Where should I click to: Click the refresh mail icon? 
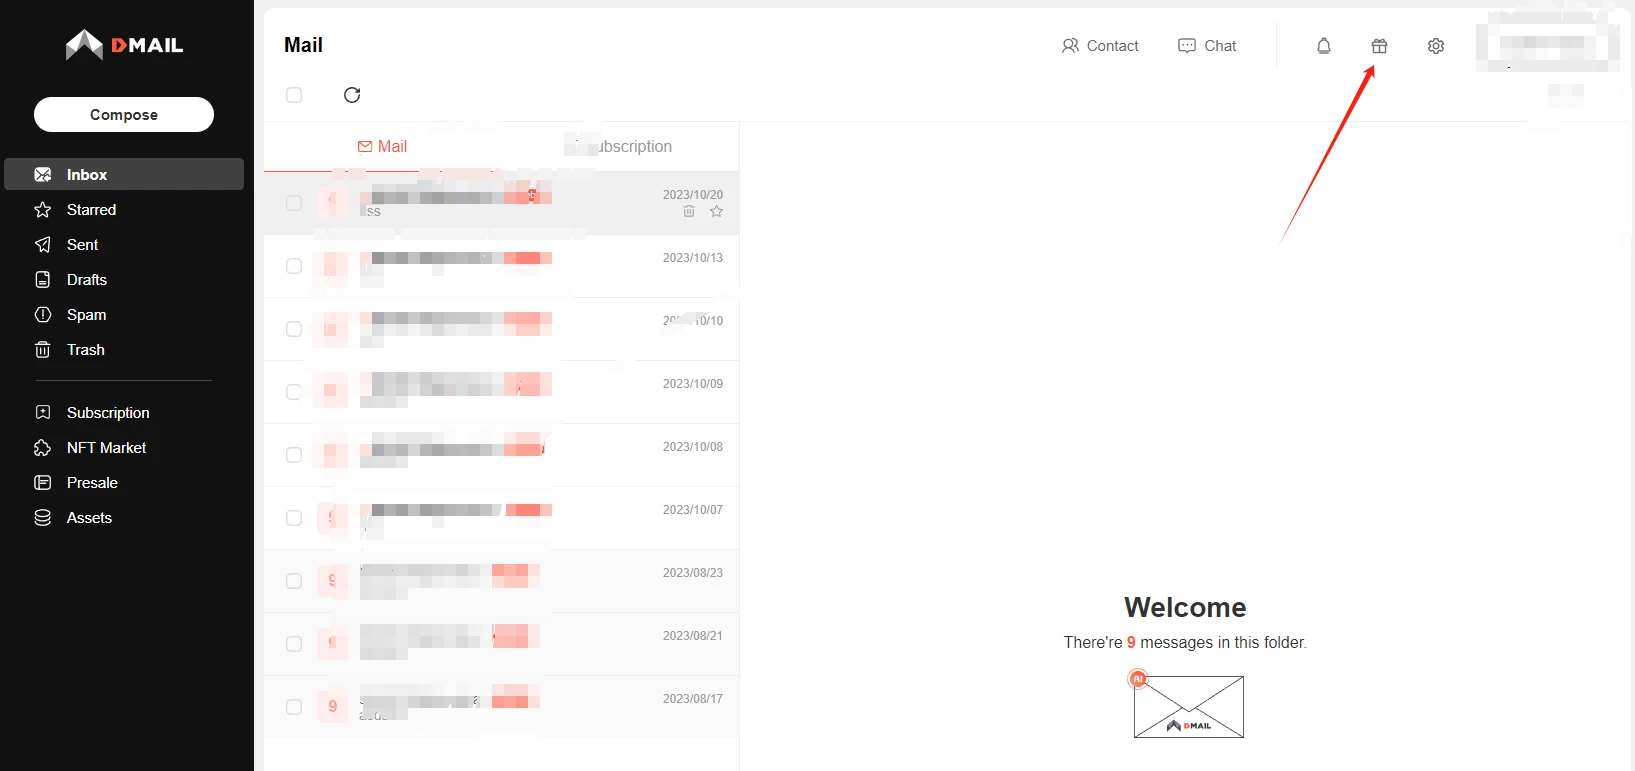point(352,95)
